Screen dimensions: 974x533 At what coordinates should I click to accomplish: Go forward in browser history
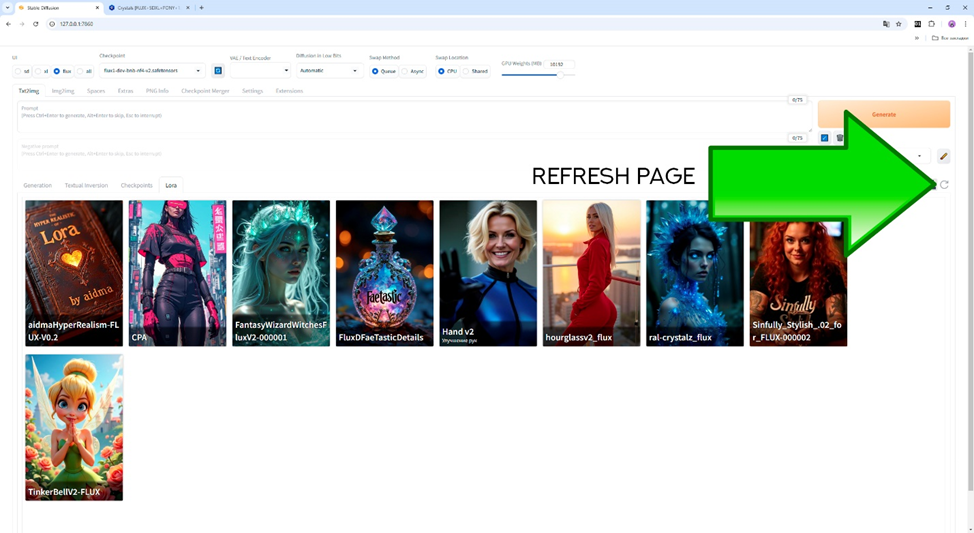22,24
